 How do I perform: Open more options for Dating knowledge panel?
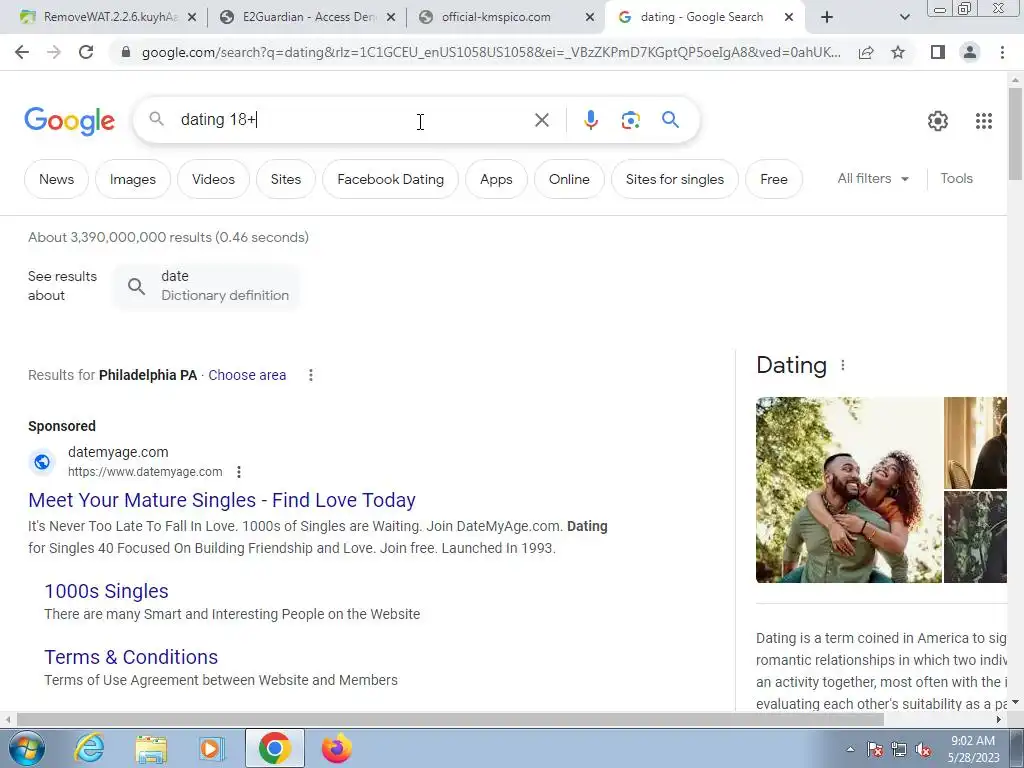842,365
